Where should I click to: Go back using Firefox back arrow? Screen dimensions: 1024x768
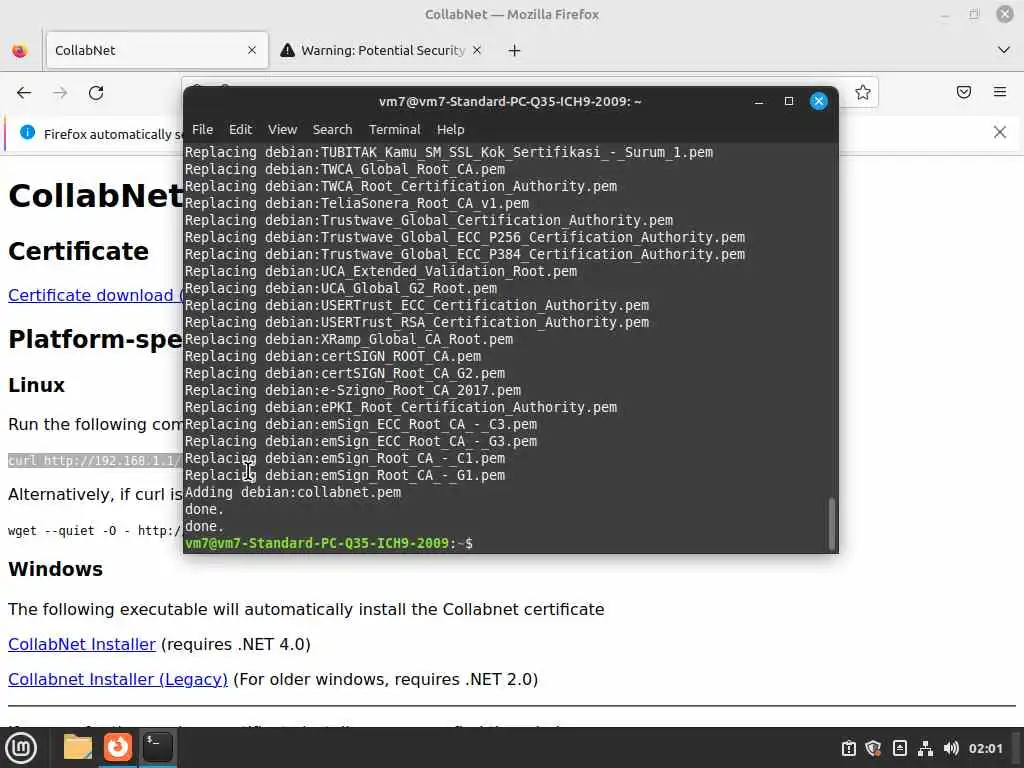pyautogui.click(x=24, y=93)
